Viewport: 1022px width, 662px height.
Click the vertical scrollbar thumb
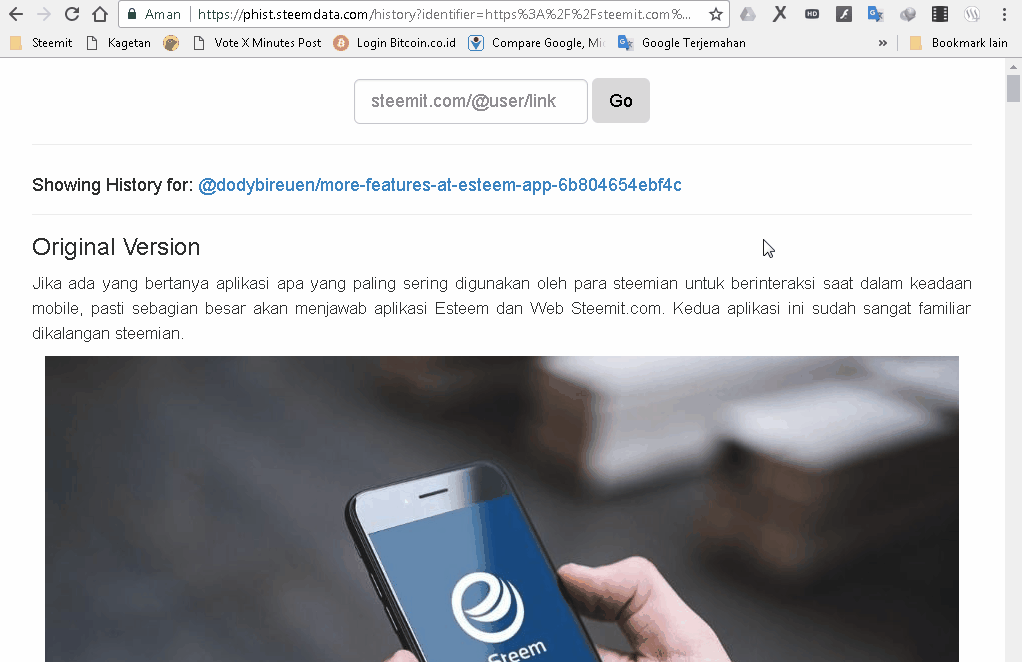click(x=1013, y=89)
